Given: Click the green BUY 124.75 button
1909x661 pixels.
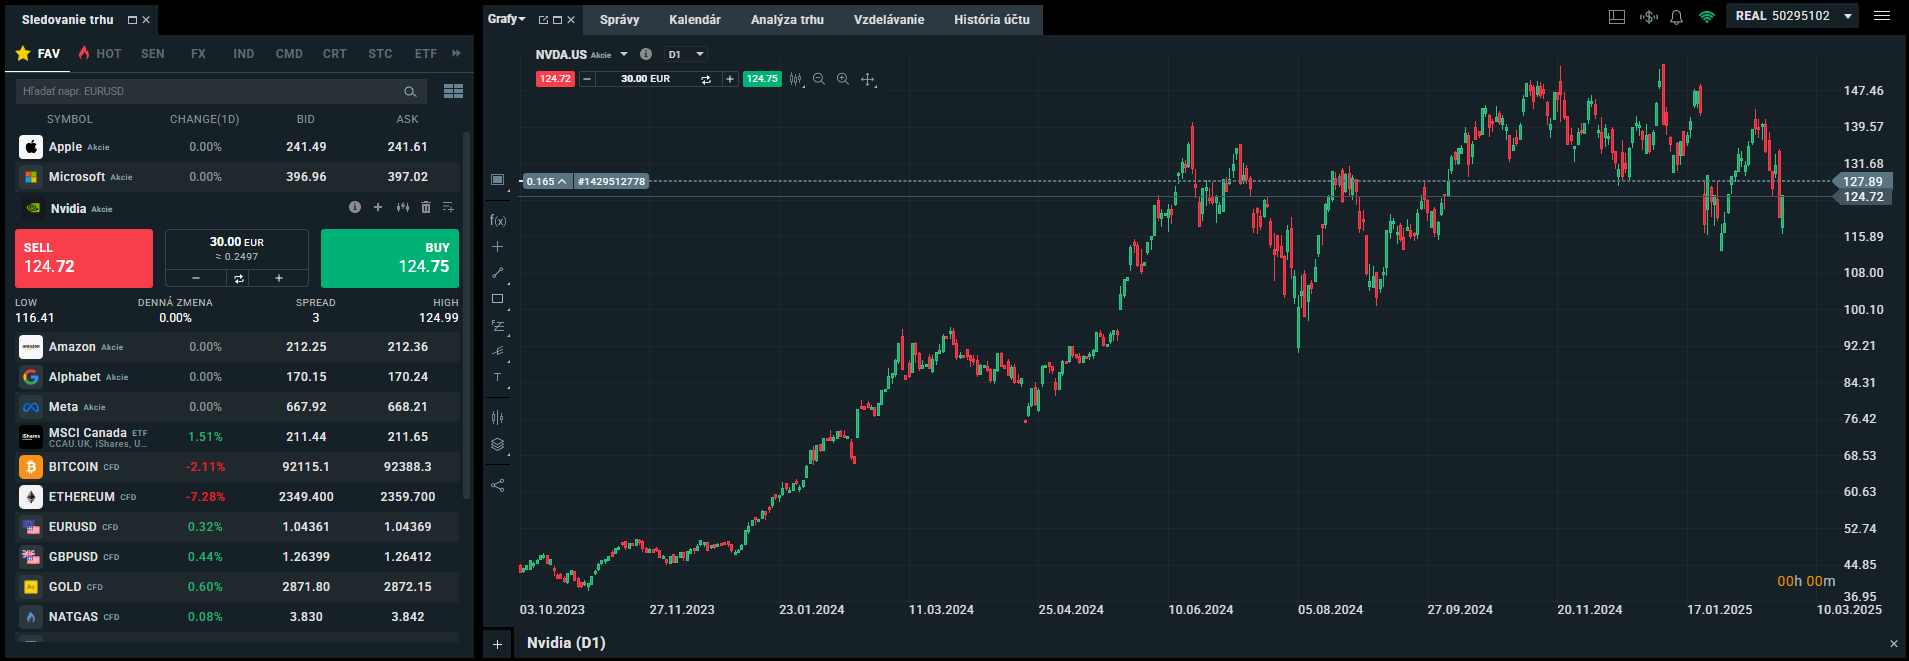Looking at the screenshot, I should tap(389, 258).
